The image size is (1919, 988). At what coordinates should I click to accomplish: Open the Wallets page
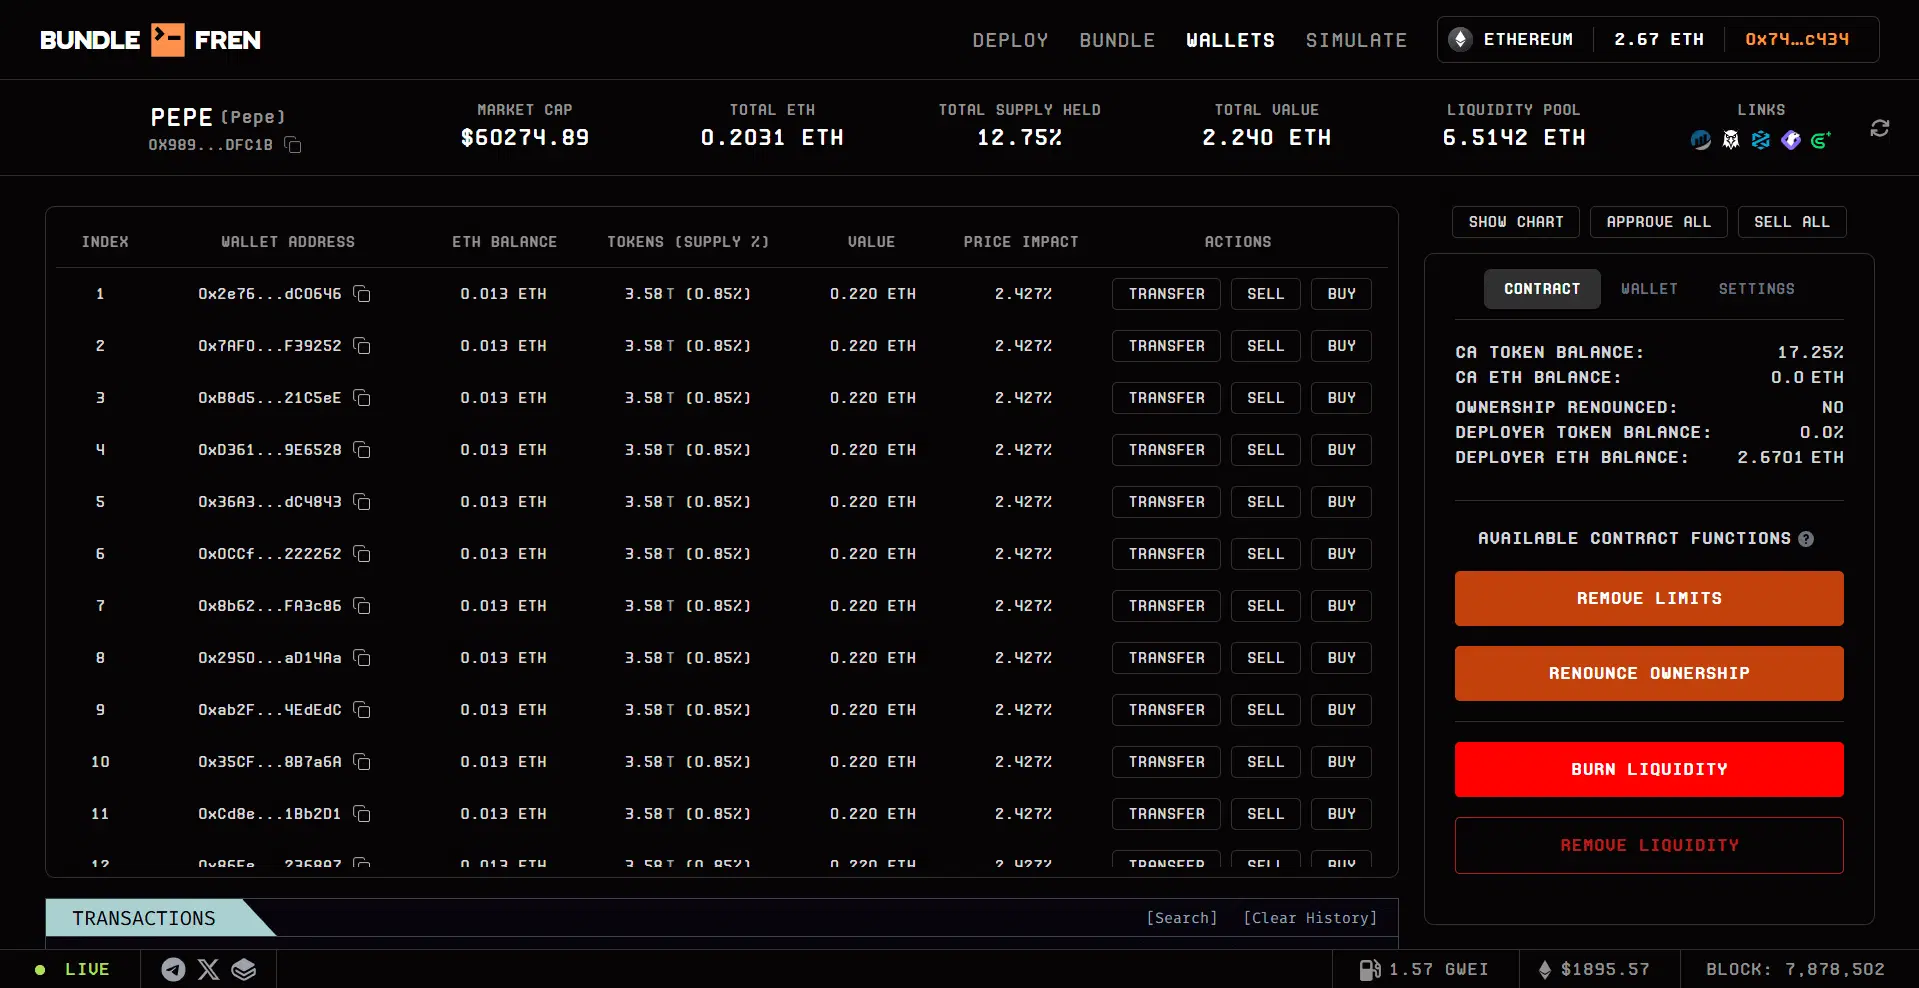click(1230, 40)
